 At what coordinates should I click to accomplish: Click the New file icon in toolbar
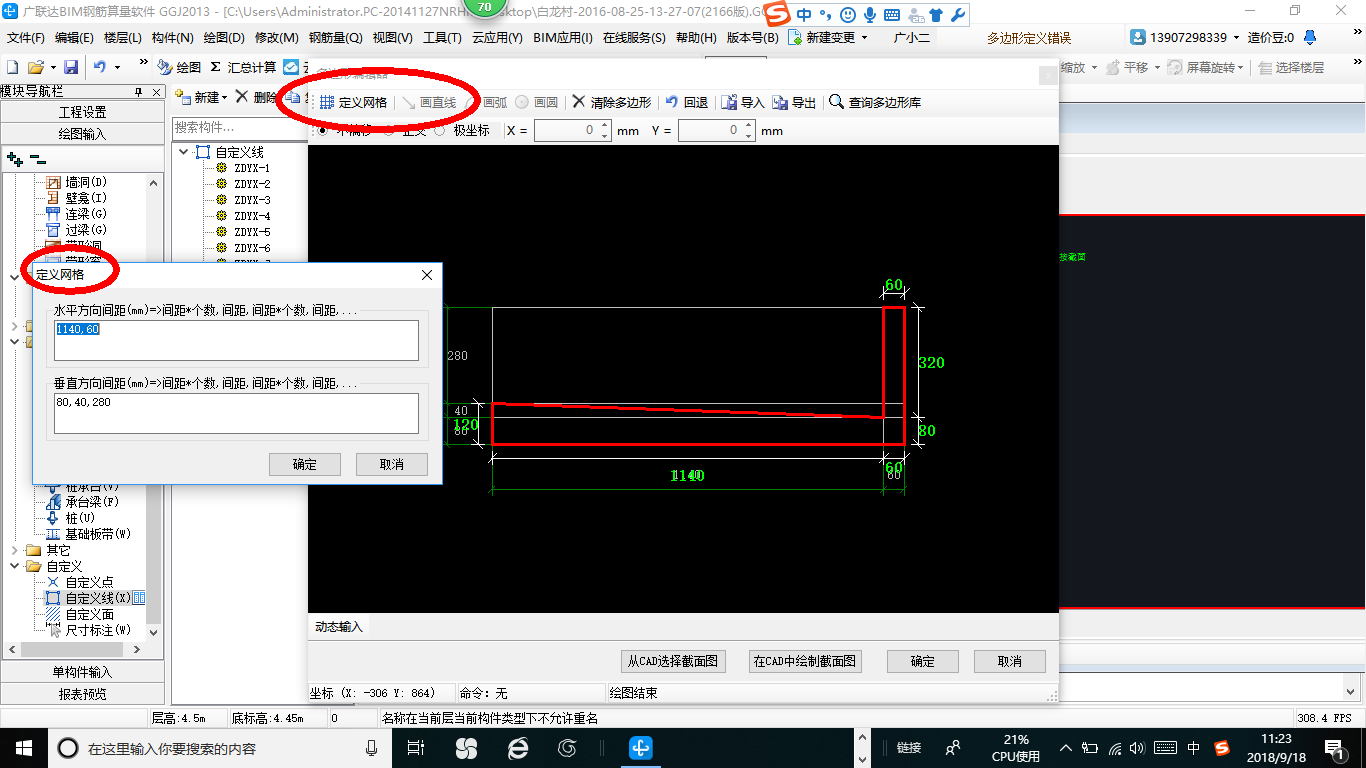13,67
